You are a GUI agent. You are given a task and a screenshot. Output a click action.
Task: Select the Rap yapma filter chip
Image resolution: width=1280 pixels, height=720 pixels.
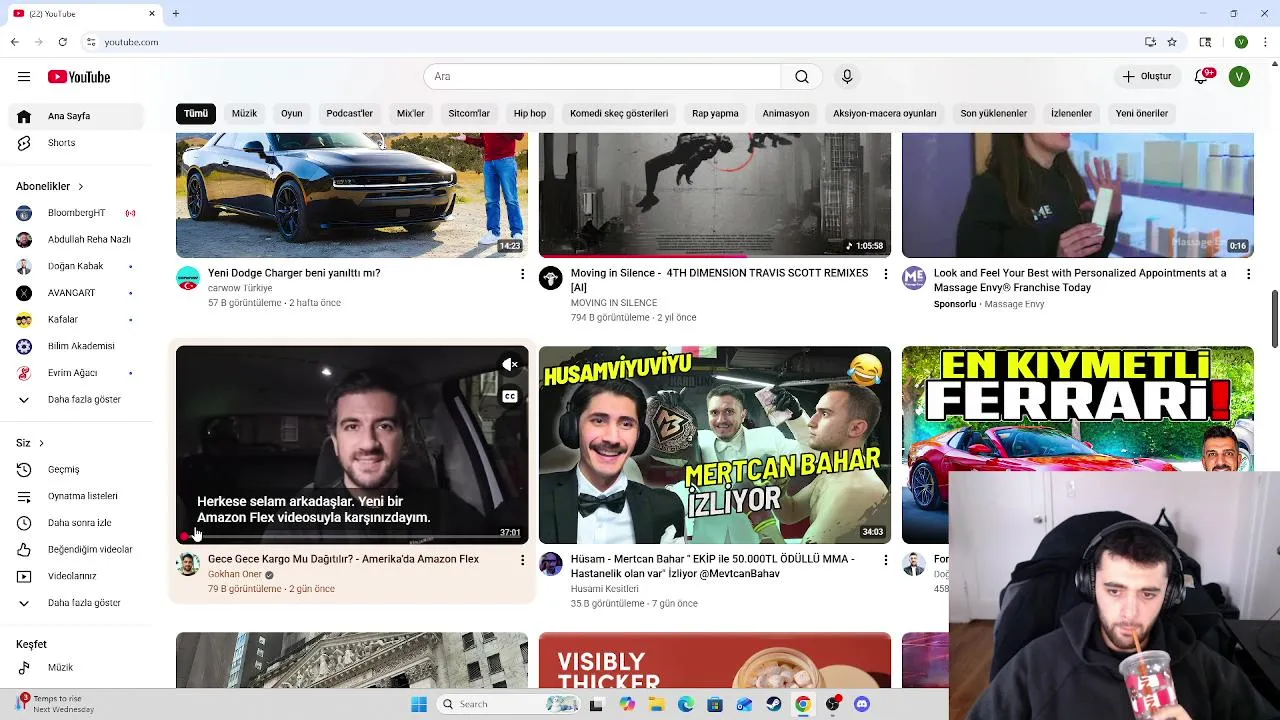[x=715, y=113]
